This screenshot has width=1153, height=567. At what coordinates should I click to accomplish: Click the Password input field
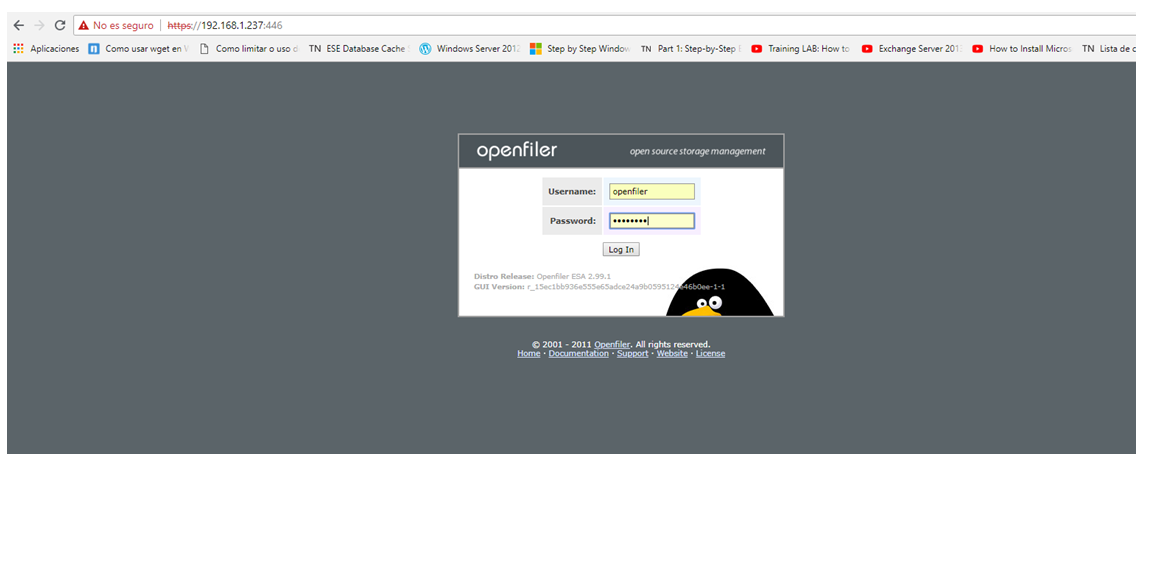[x=652, y=221]
